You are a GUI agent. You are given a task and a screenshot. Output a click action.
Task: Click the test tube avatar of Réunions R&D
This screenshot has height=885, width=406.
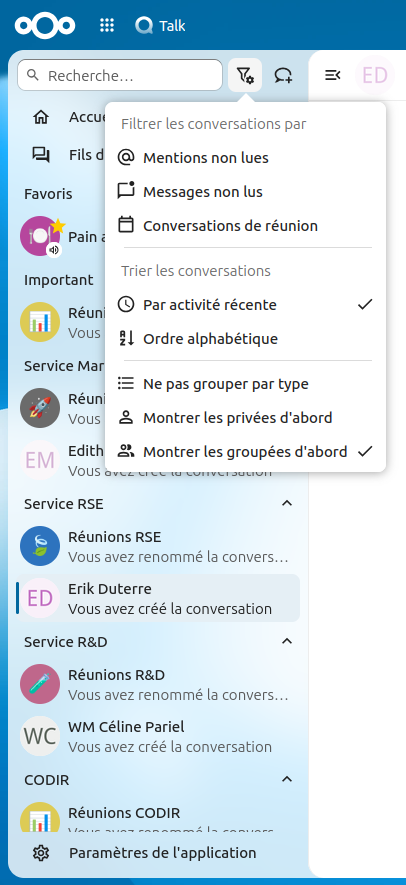(40, 684)
